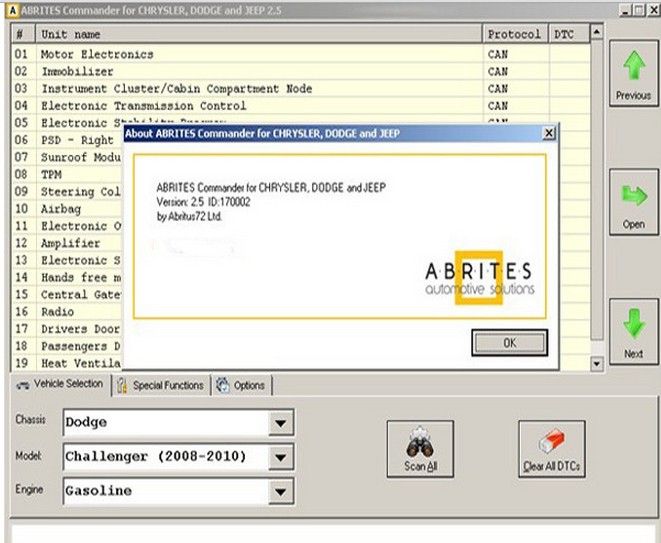Select row 07 Sunroof Module
Image resolution: width=661 pixels, height=543 pixels.
pos(67,158)
